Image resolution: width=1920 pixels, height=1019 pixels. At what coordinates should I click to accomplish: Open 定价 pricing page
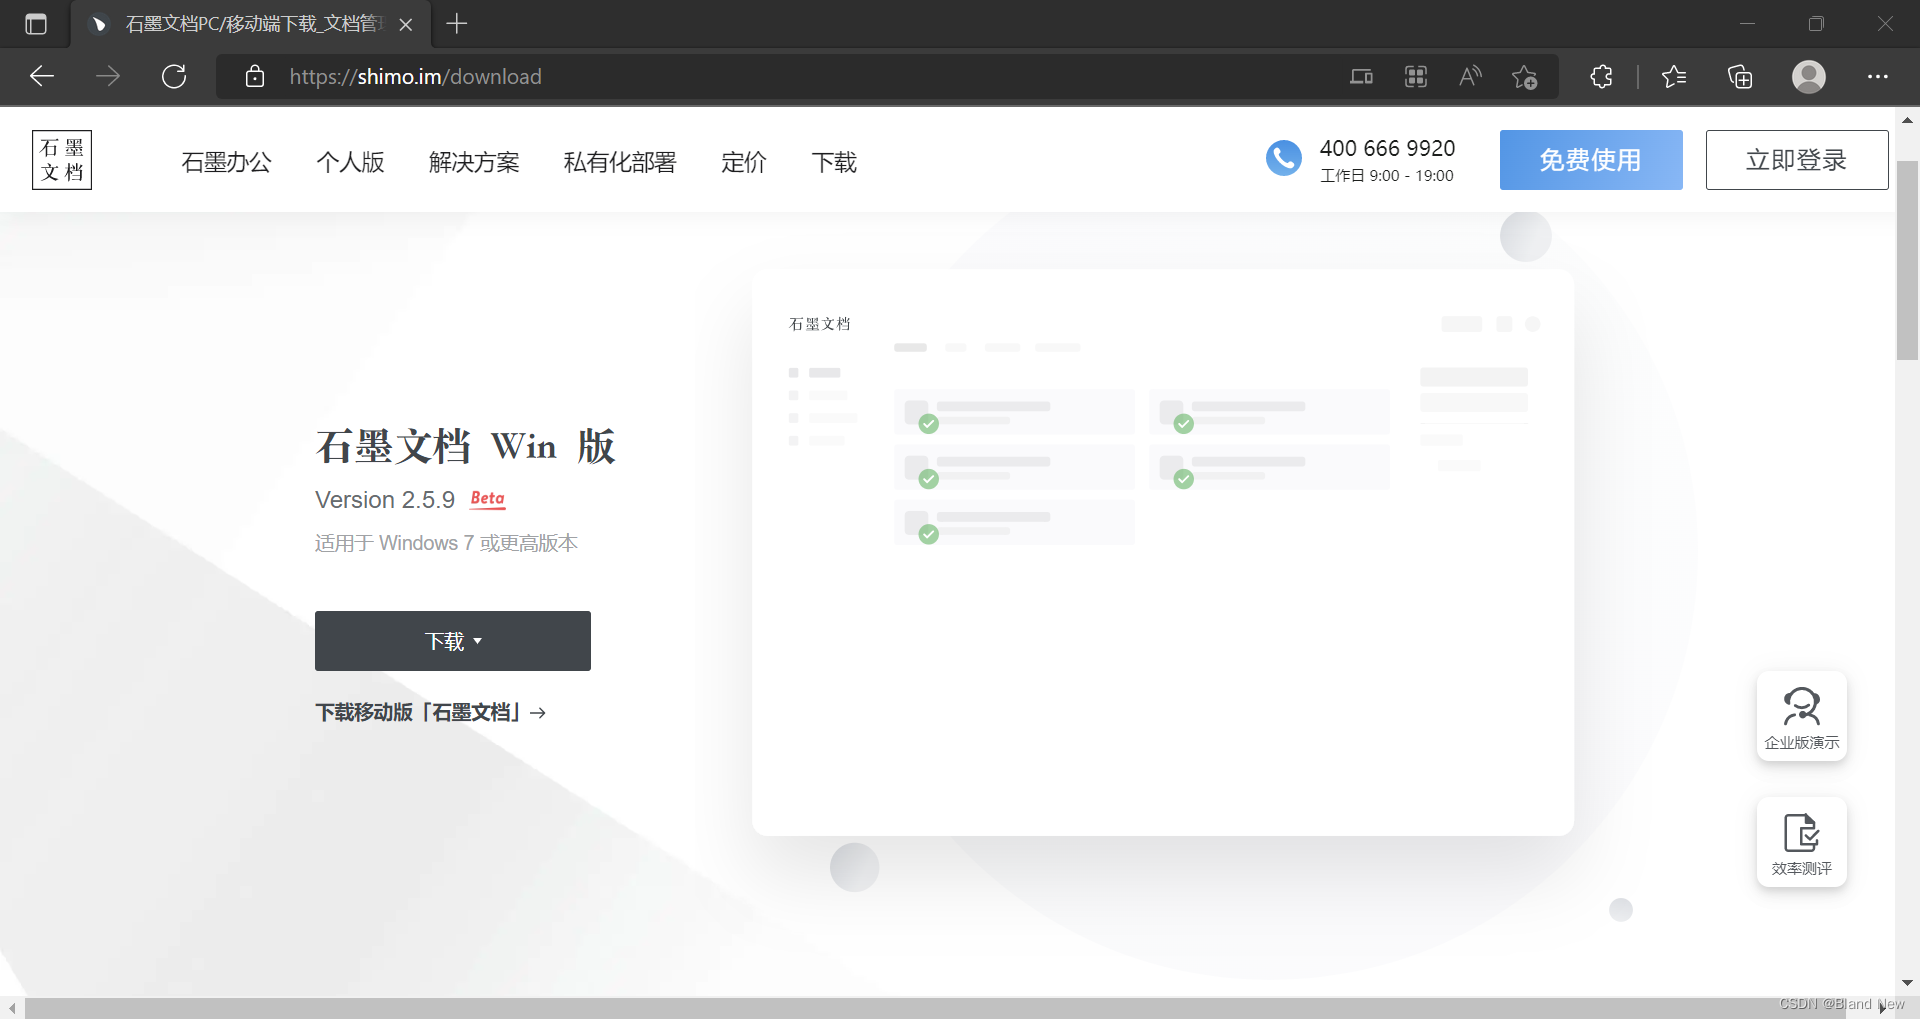[x=744, y=162]
